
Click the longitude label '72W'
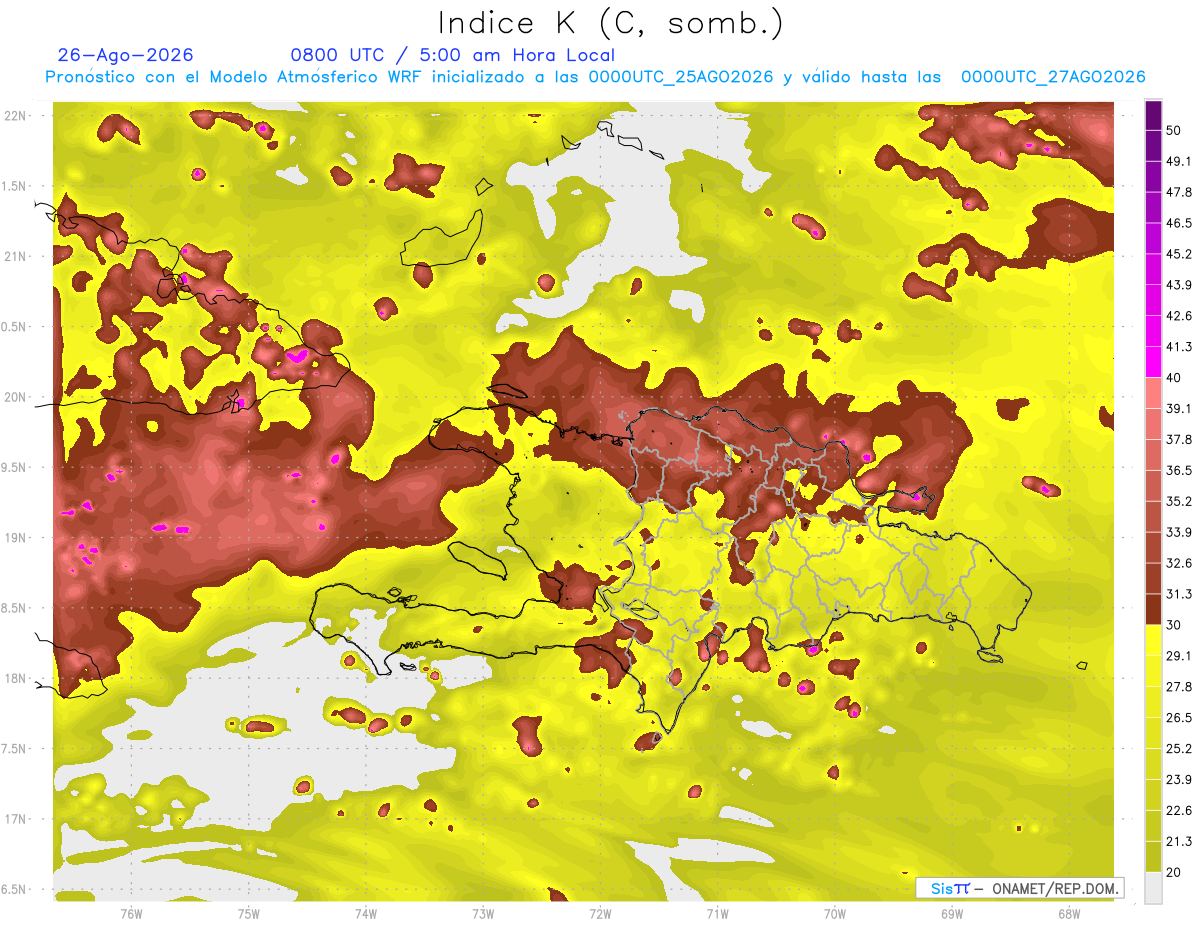click(600, 913)
